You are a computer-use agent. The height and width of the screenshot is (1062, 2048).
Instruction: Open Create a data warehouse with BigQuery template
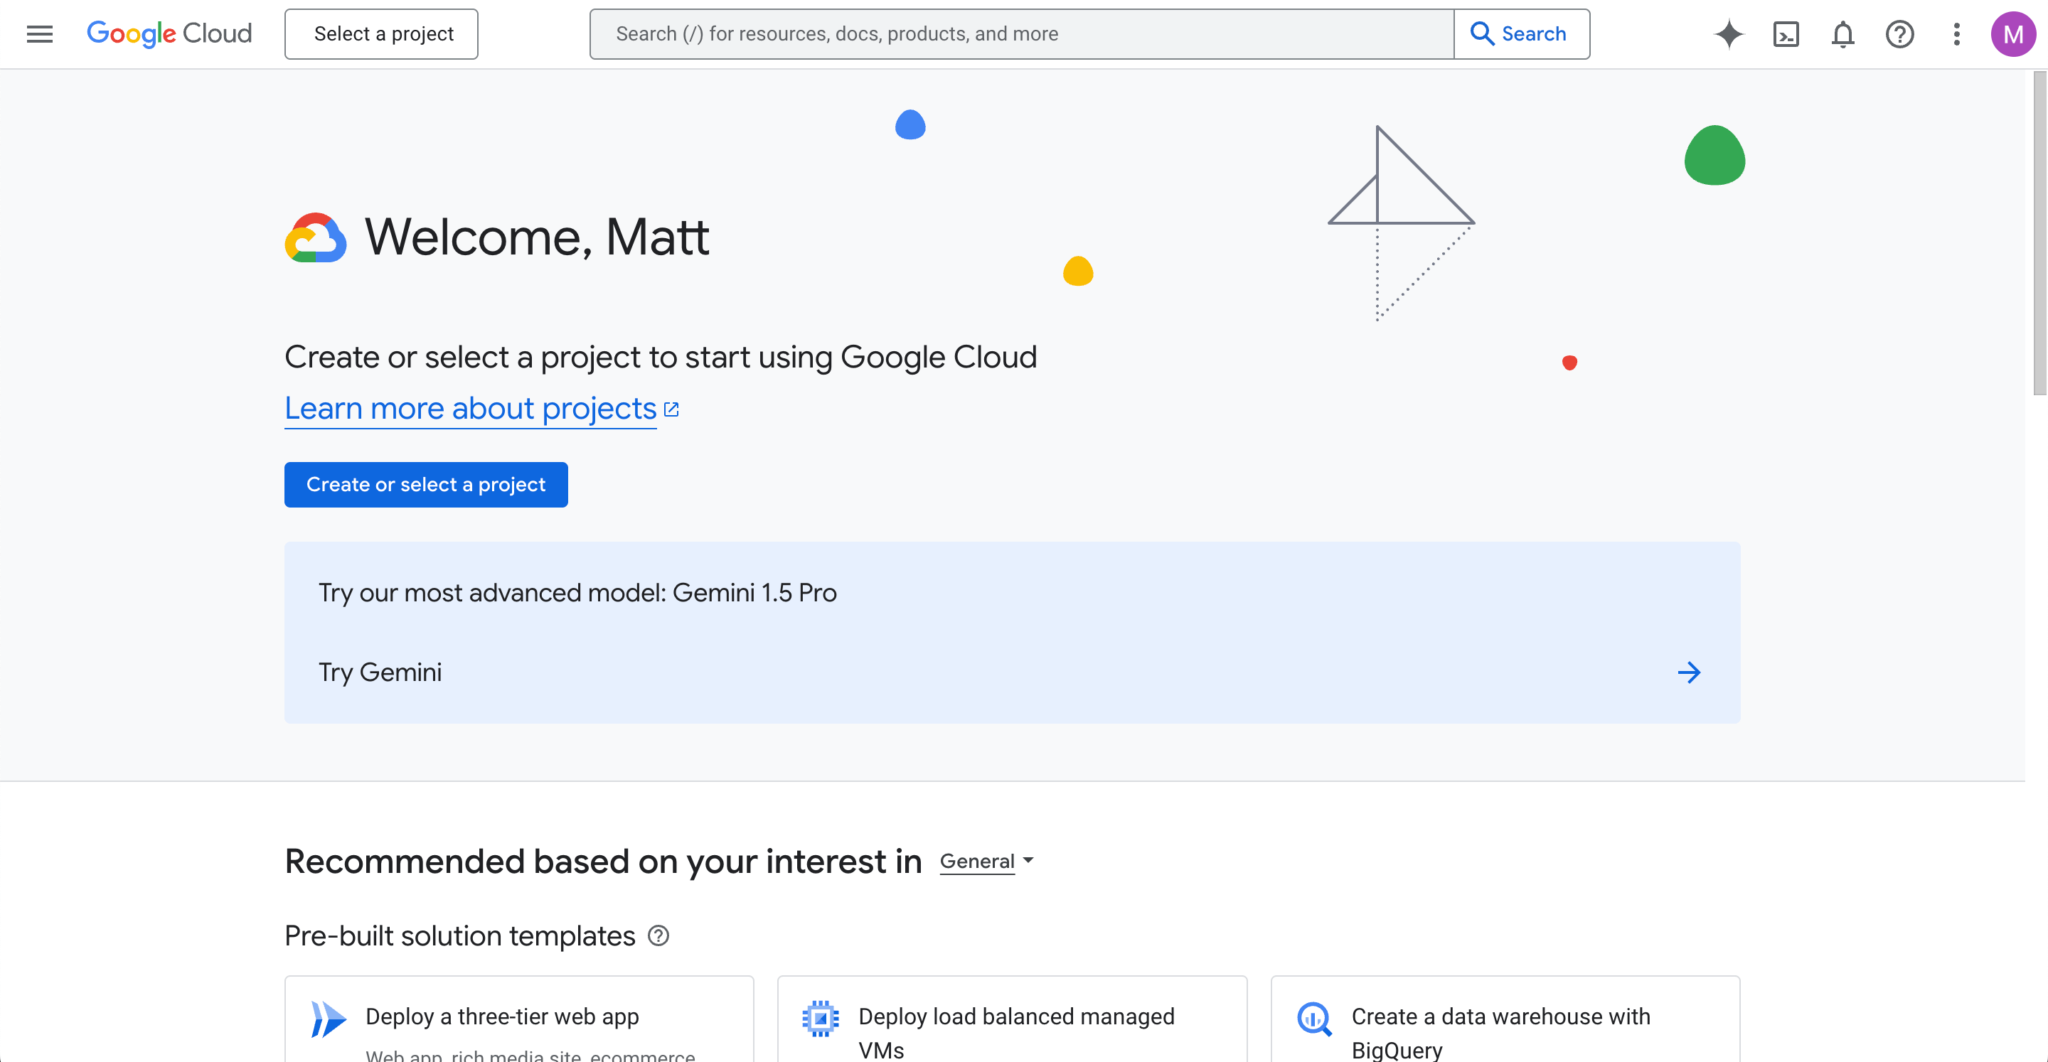1505,1019
